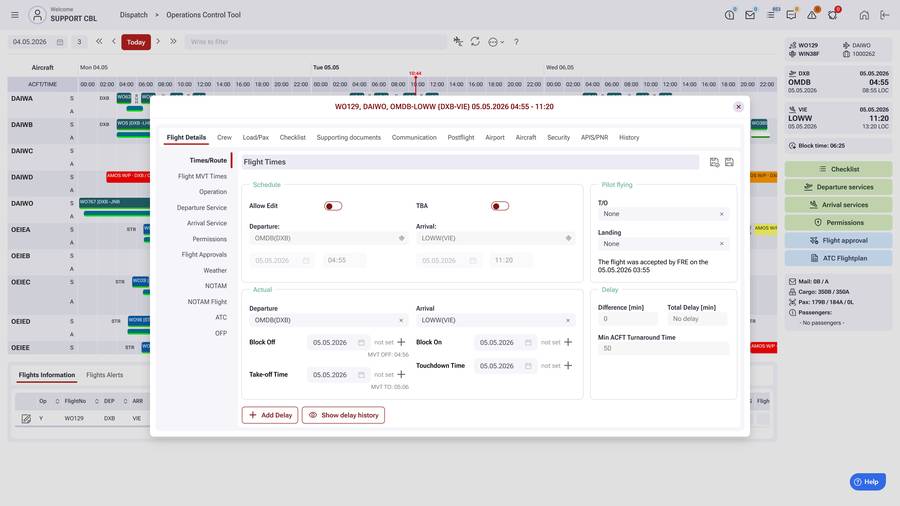Click the Today button
The image size is (900, 506).
136,42
